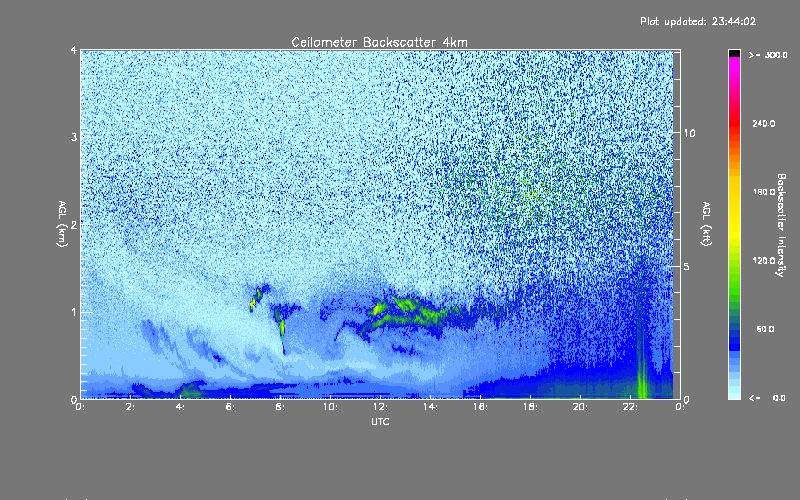Click the '>= 300.0' colorbar label
This screenshot has height=500, width=800.
[768, 55]
